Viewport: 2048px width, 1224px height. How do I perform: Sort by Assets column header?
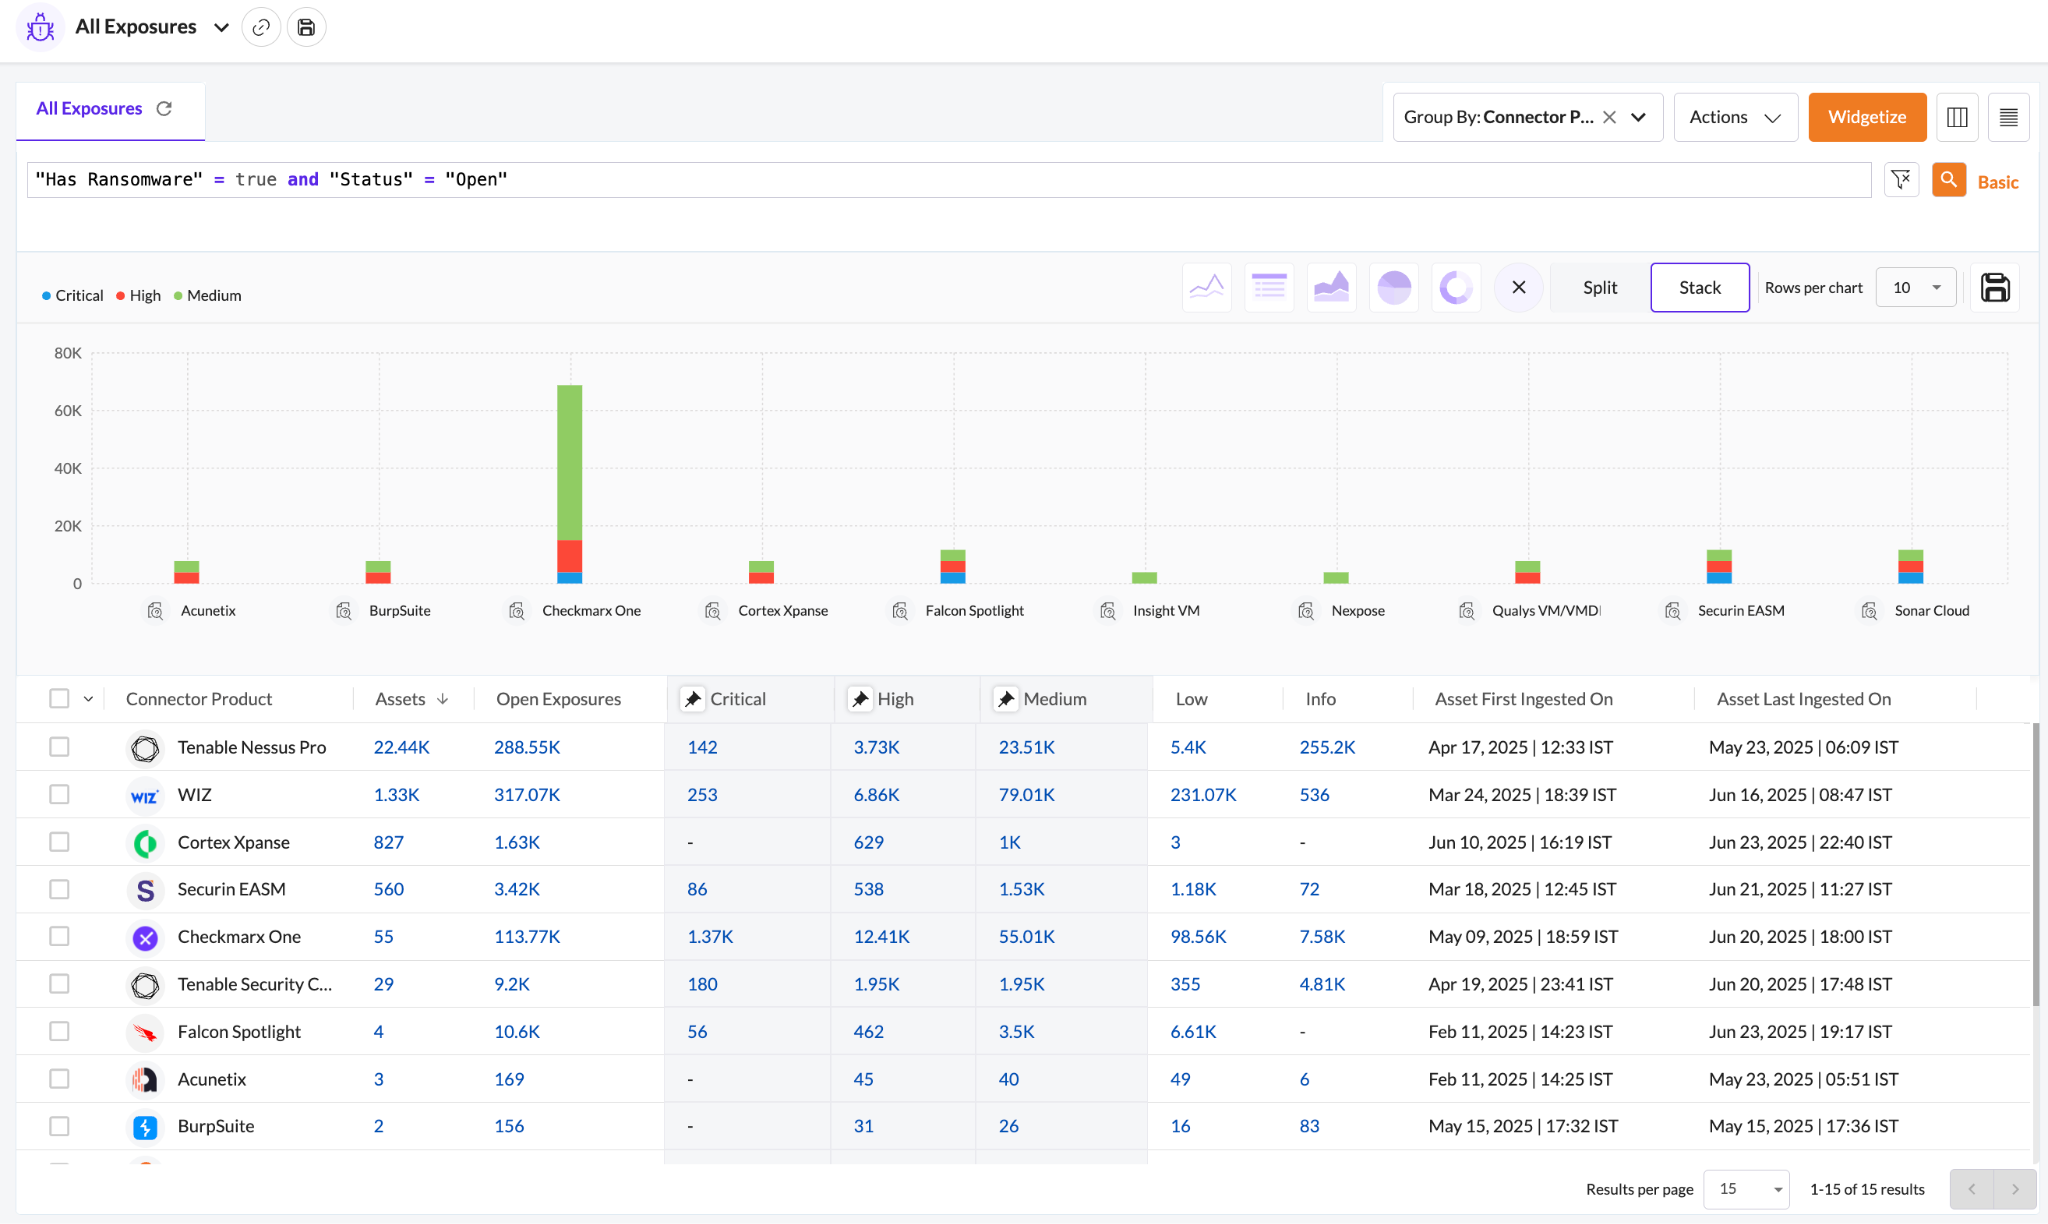coord(411,699)
